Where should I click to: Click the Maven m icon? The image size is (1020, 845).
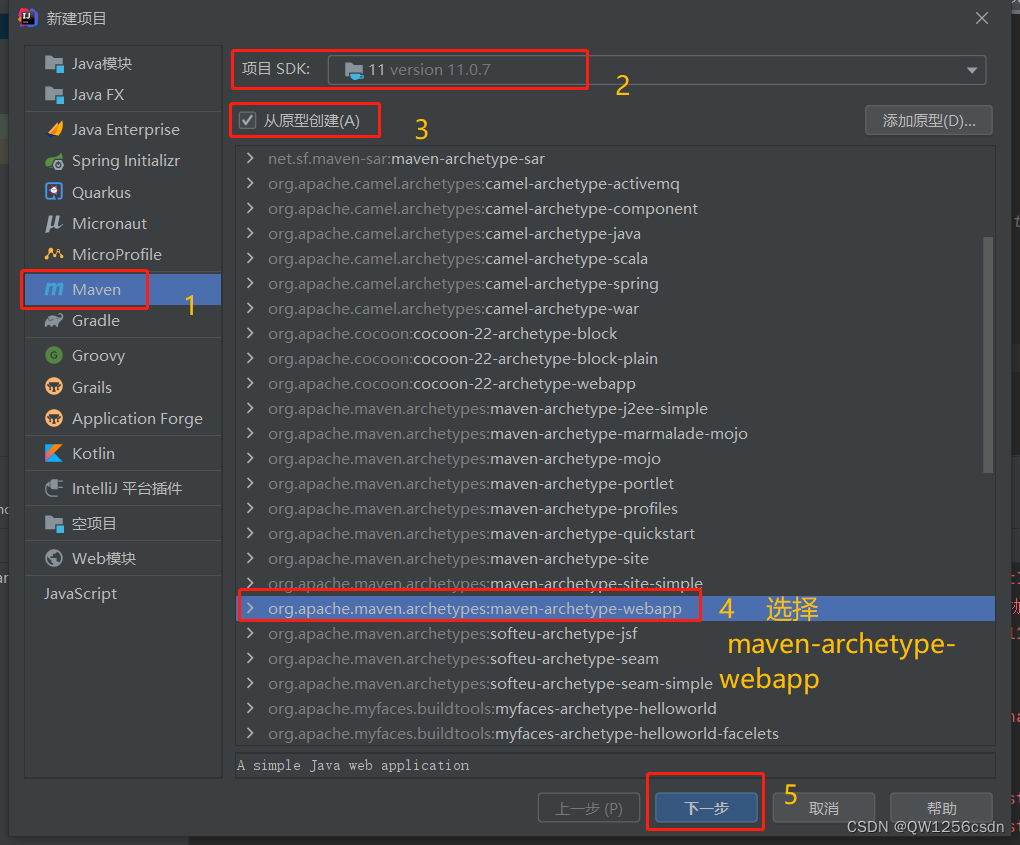pyautogui.click(x=54, y=289)
